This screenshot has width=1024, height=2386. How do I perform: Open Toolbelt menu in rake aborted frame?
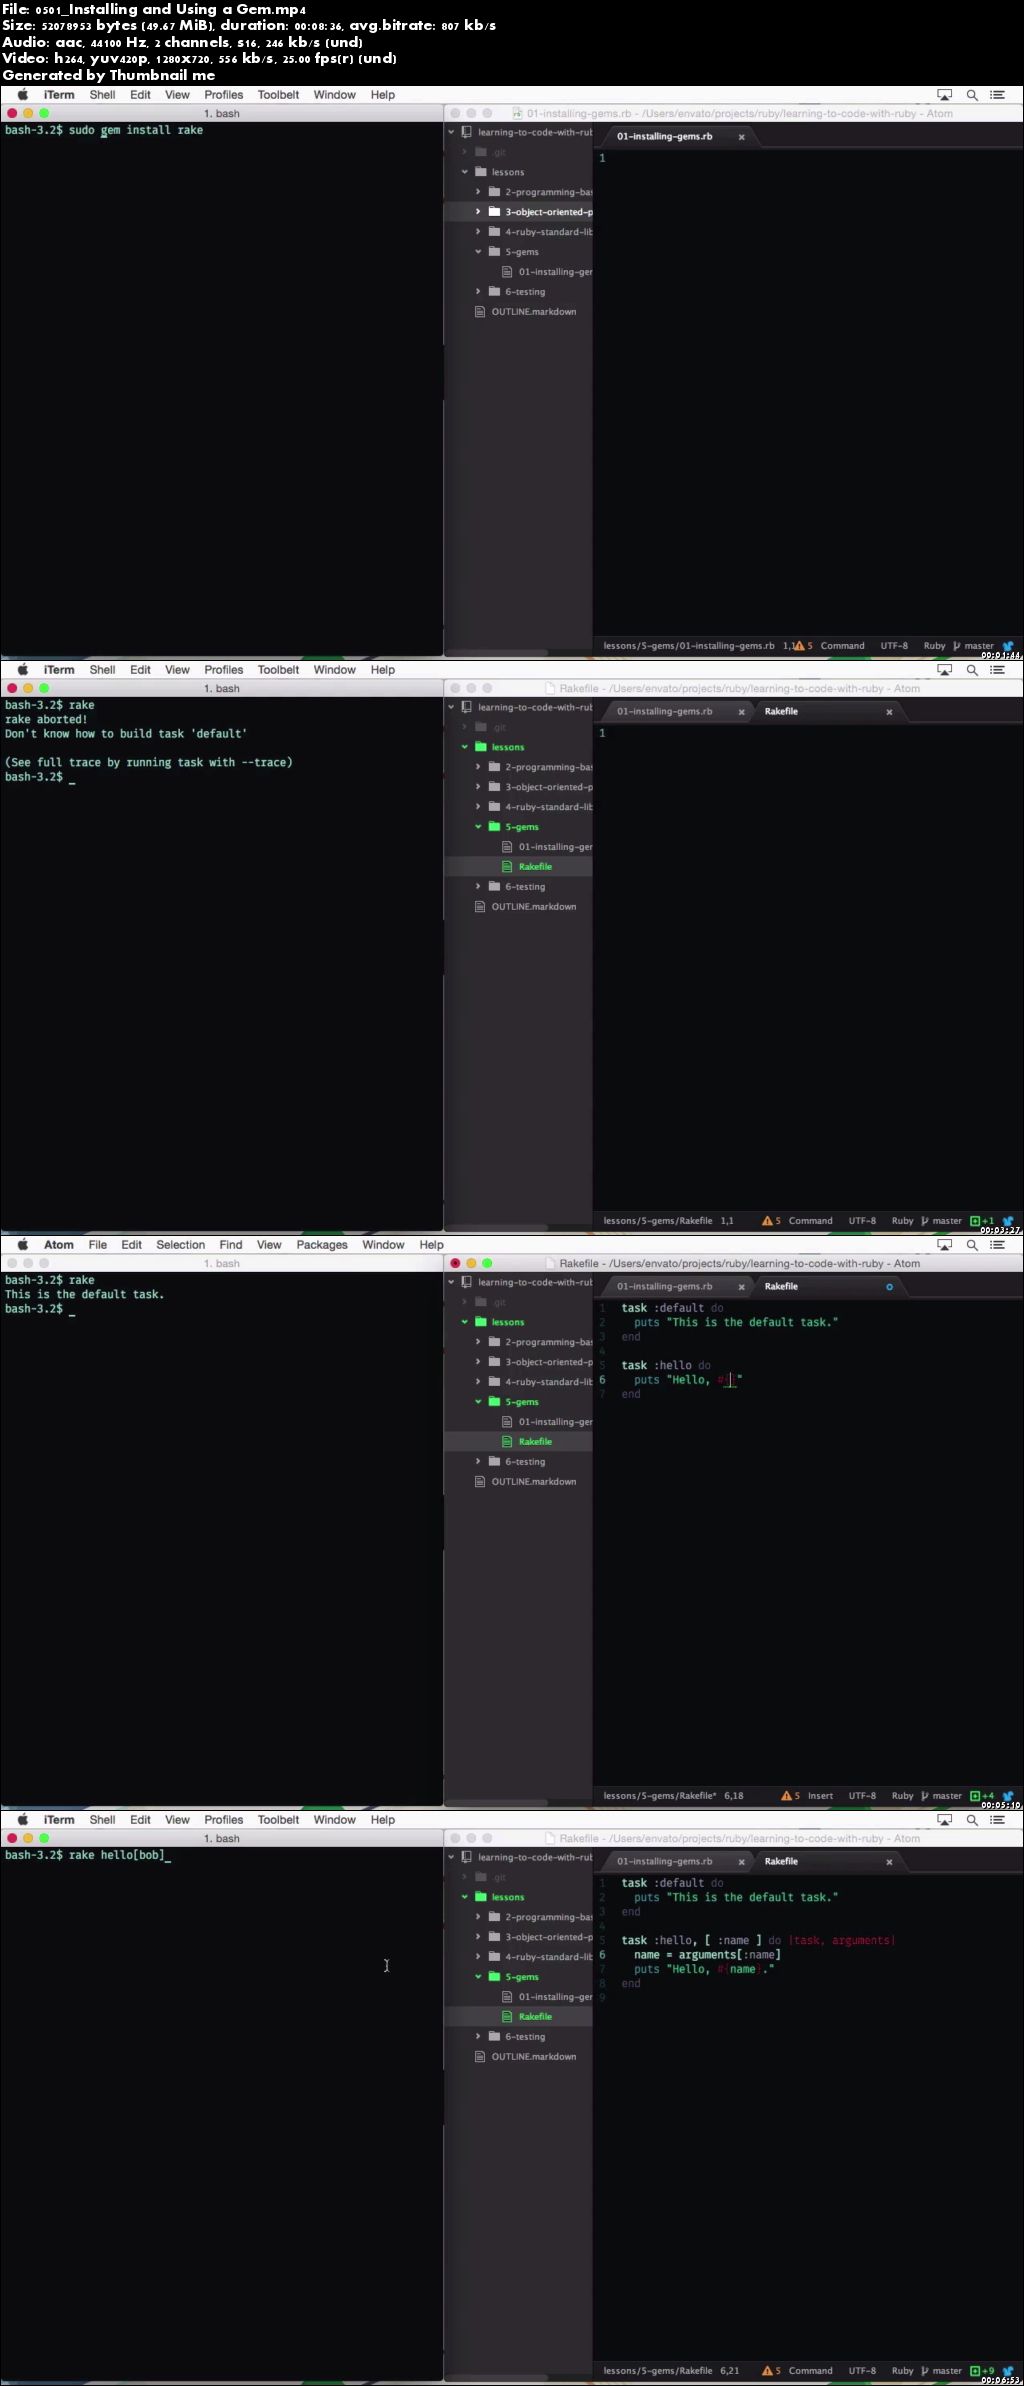pos(278,670)
